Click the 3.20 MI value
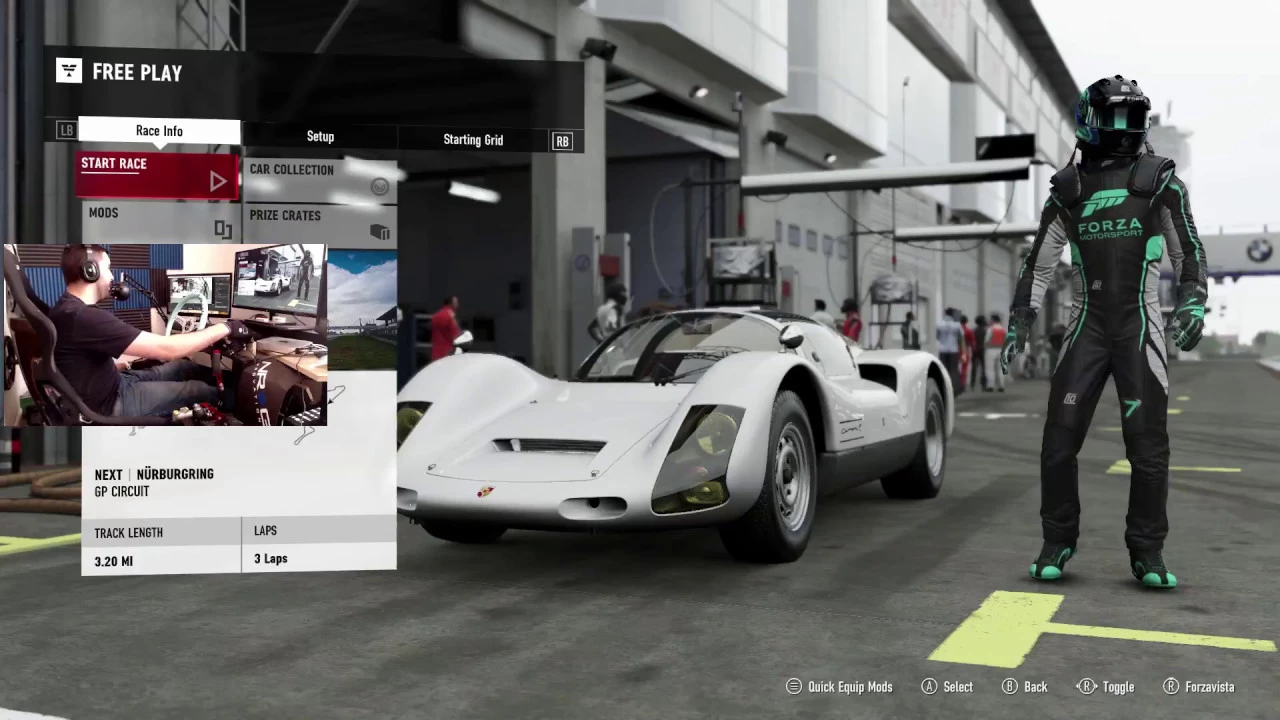This screenshot has width=1280, height=720. tap(113, 562)
